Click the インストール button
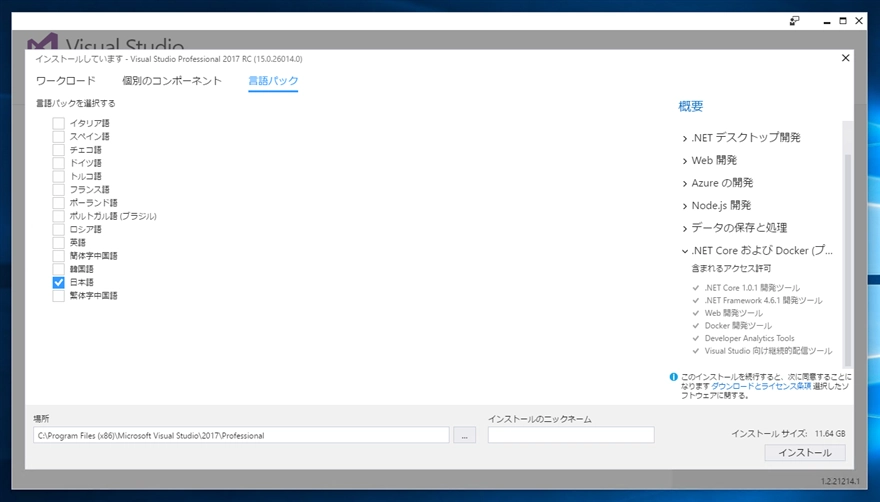The width and height of the screenshot is (880, 502). pyautogui.click(x=805, y=453)
